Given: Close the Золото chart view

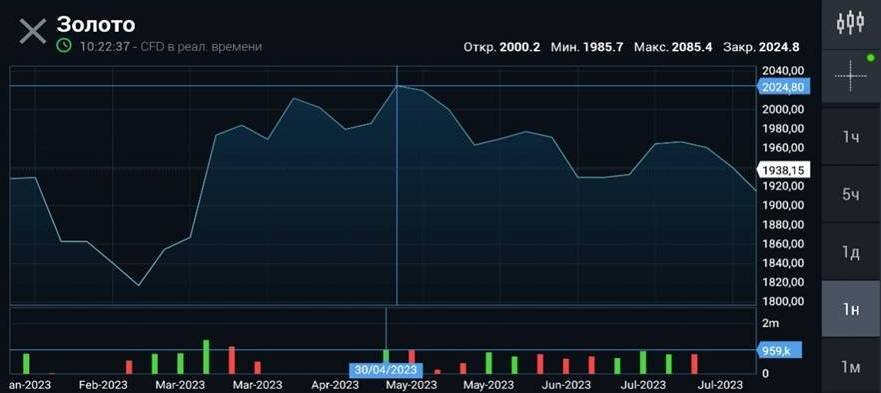Looking at the screenshot, I should tap(33, 31).
